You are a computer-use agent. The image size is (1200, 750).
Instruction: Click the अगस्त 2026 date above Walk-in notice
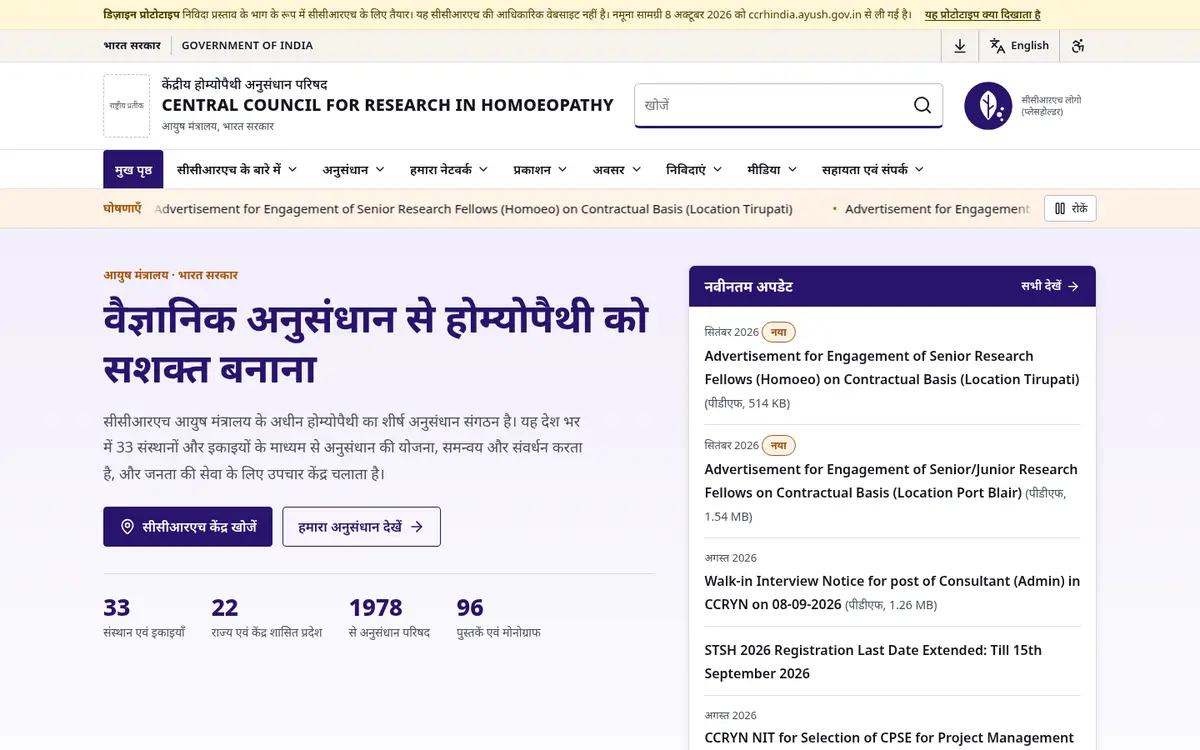pos(730,558)
